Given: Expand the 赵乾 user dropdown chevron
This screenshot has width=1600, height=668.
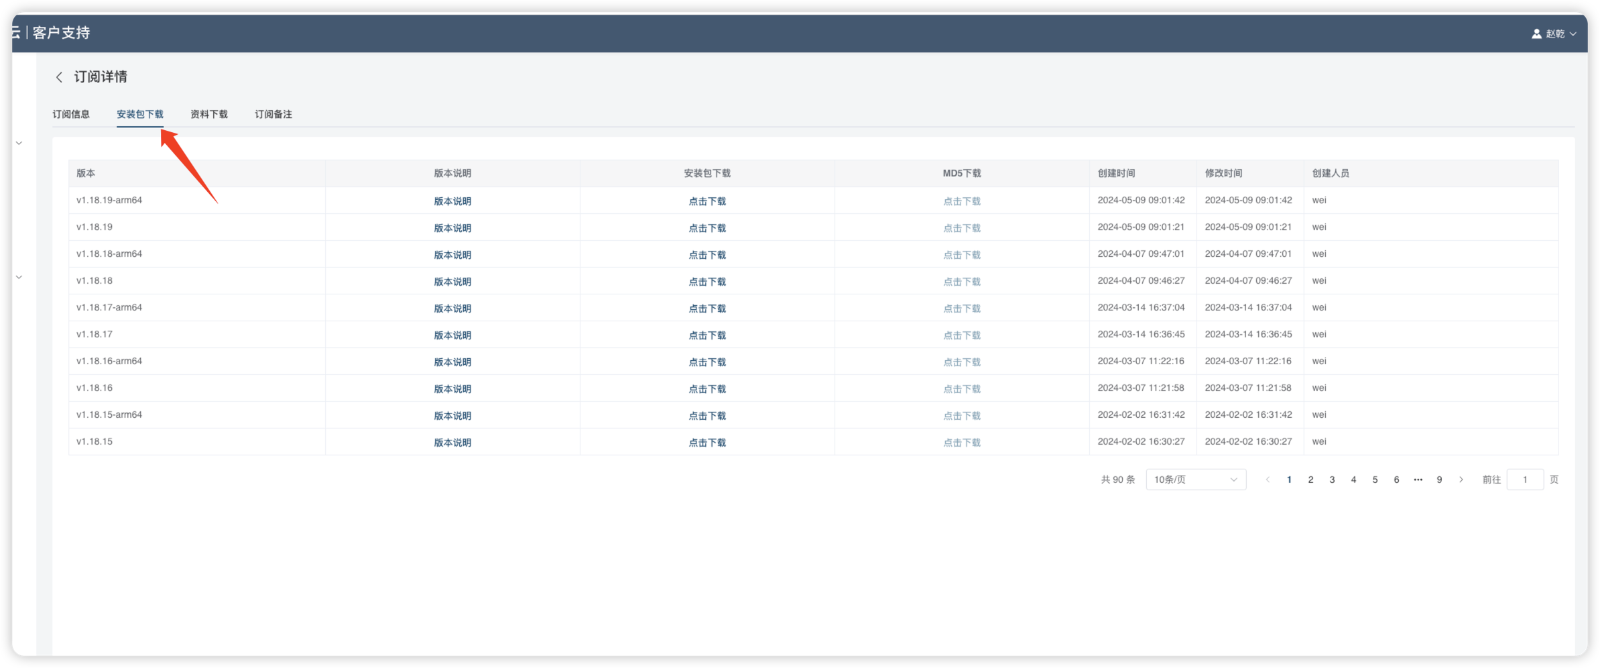Looking at the screenshot, I should 1573,34.
